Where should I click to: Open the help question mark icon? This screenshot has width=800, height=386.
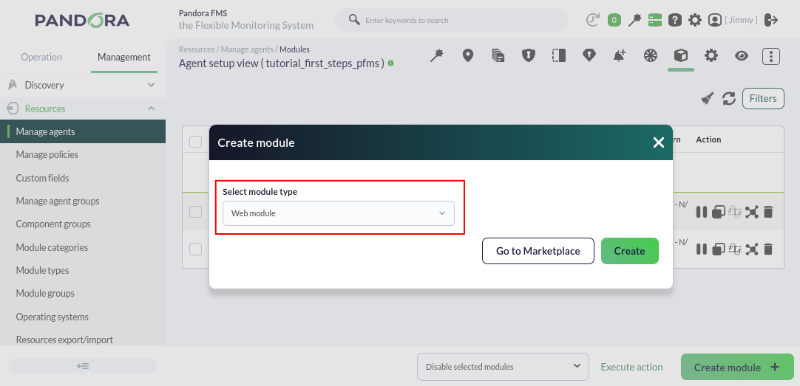coord(675,20)
